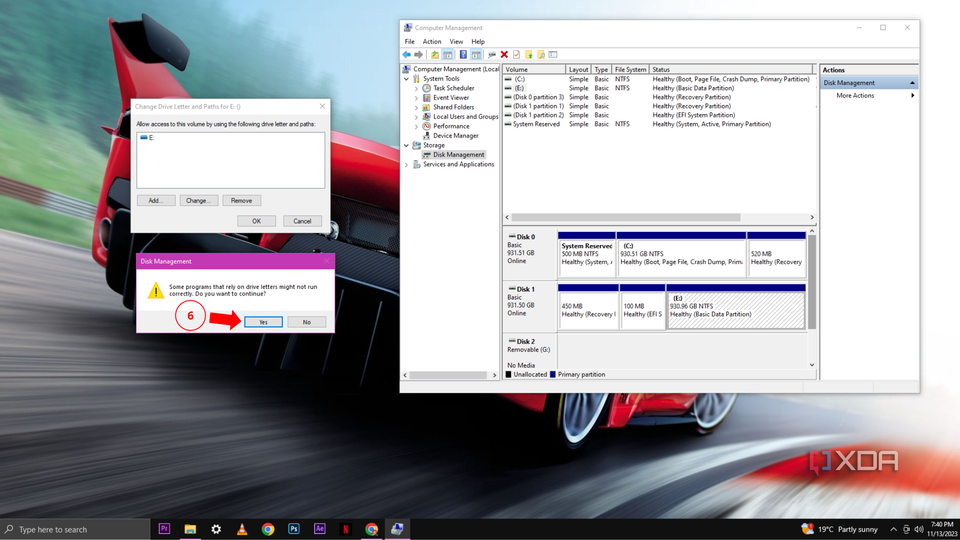Open Premiere Pro from the taskbar

click(164, 529)
